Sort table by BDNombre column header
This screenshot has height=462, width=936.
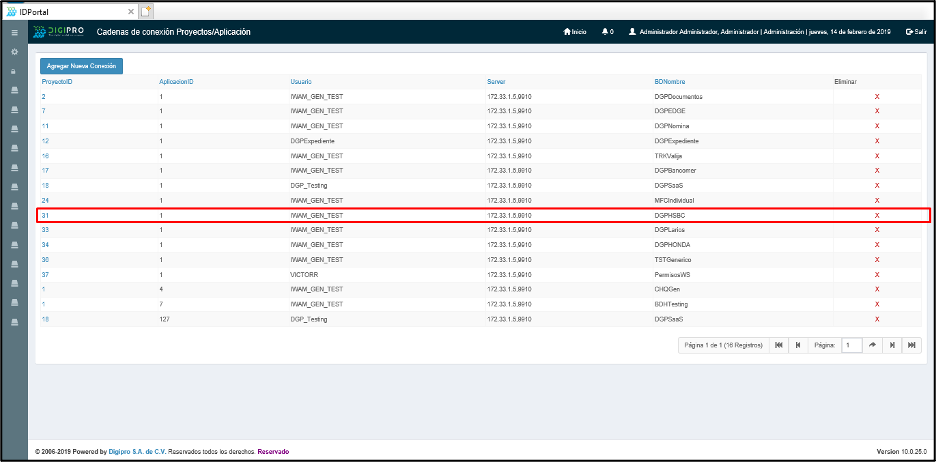[669, 81]
